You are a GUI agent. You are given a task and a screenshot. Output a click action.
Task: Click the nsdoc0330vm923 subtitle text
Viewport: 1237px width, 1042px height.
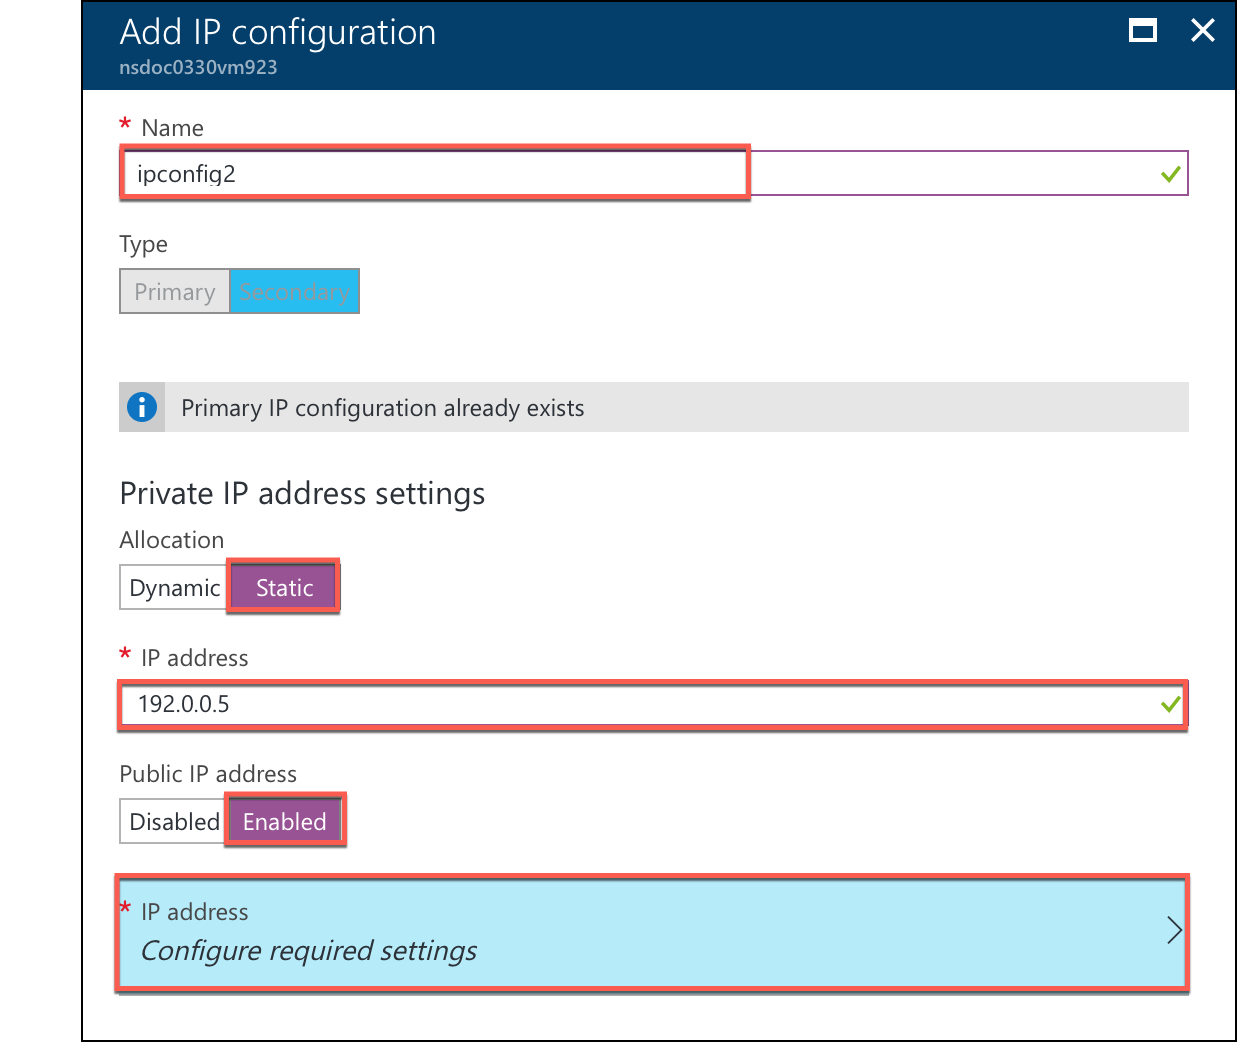pyautogui.click(x=198, y=67)
